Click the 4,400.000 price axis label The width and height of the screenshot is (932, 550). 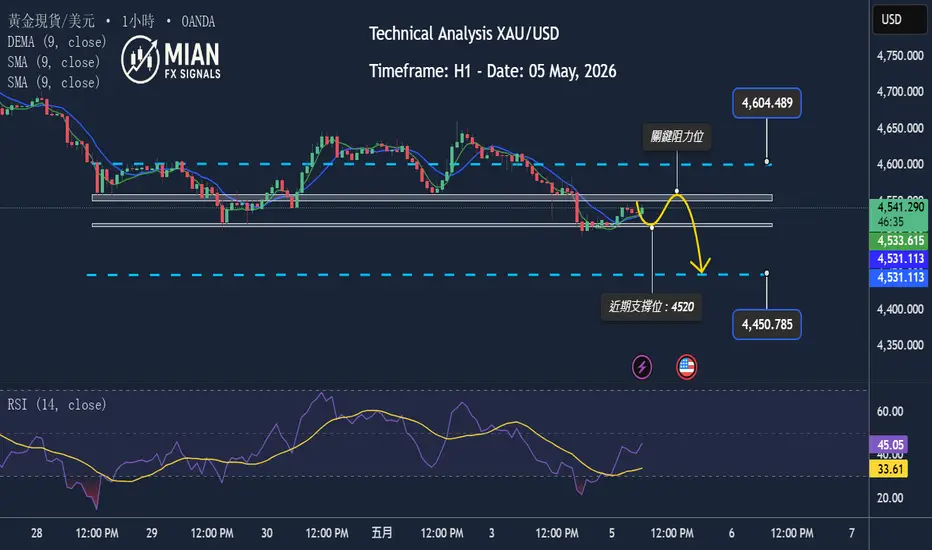click(x=900, y=309)
